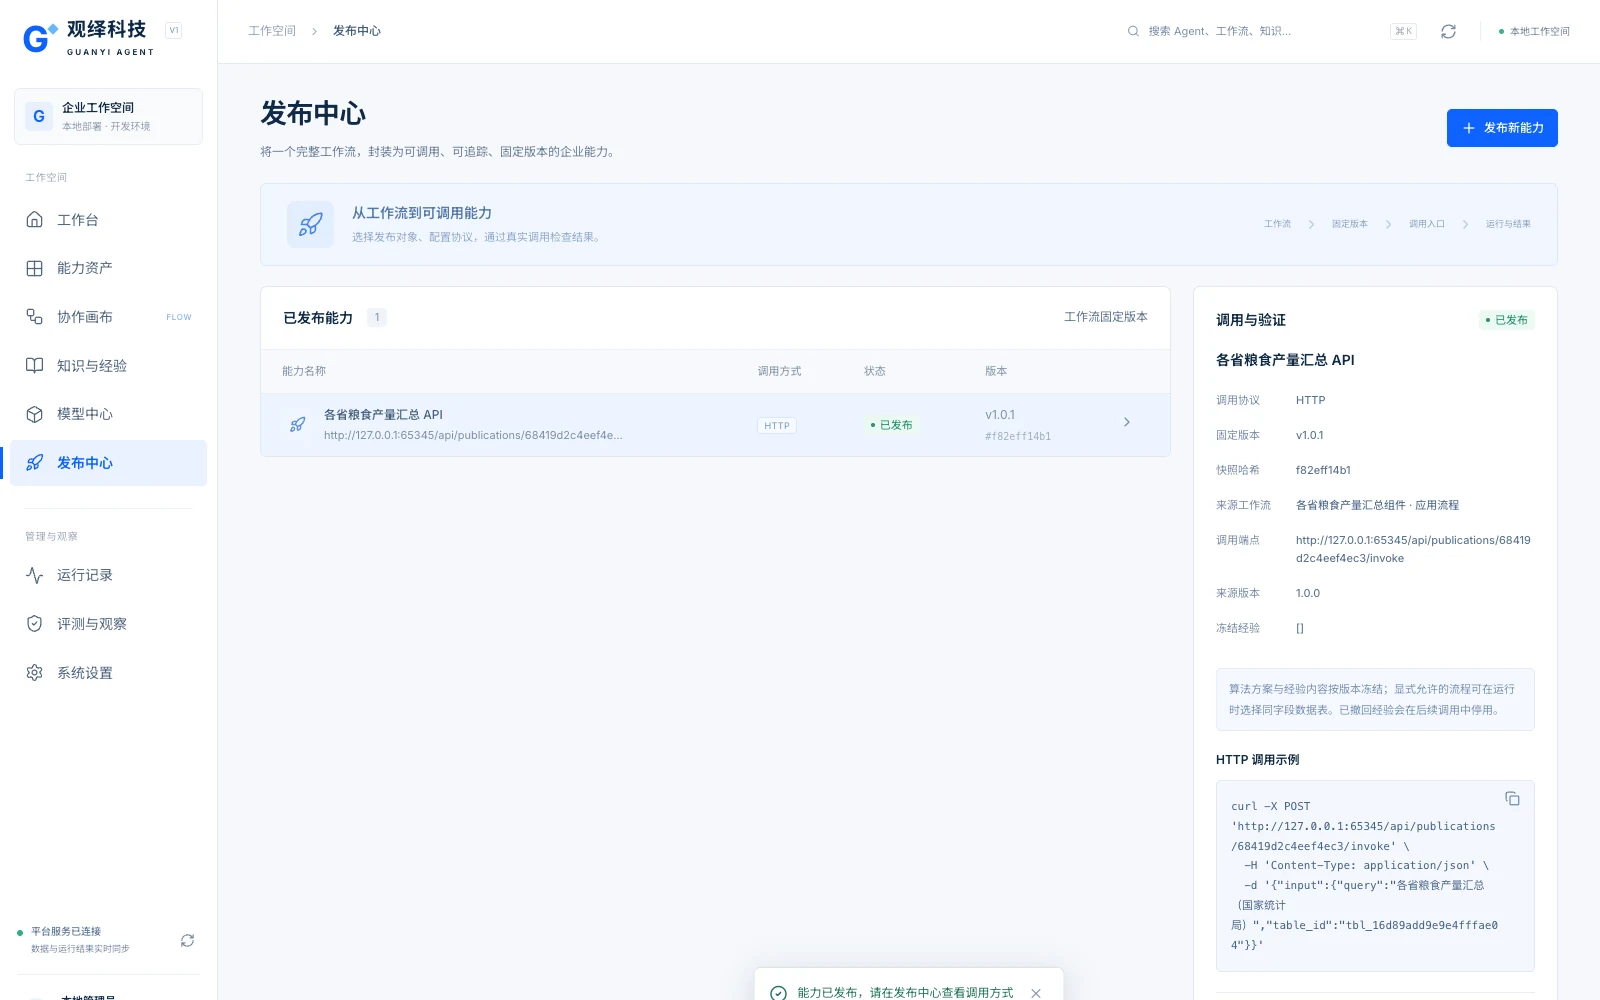Screen dimensions: 1600x1000
Task: Open 运行记录 in sidebar
Action: 108,575
